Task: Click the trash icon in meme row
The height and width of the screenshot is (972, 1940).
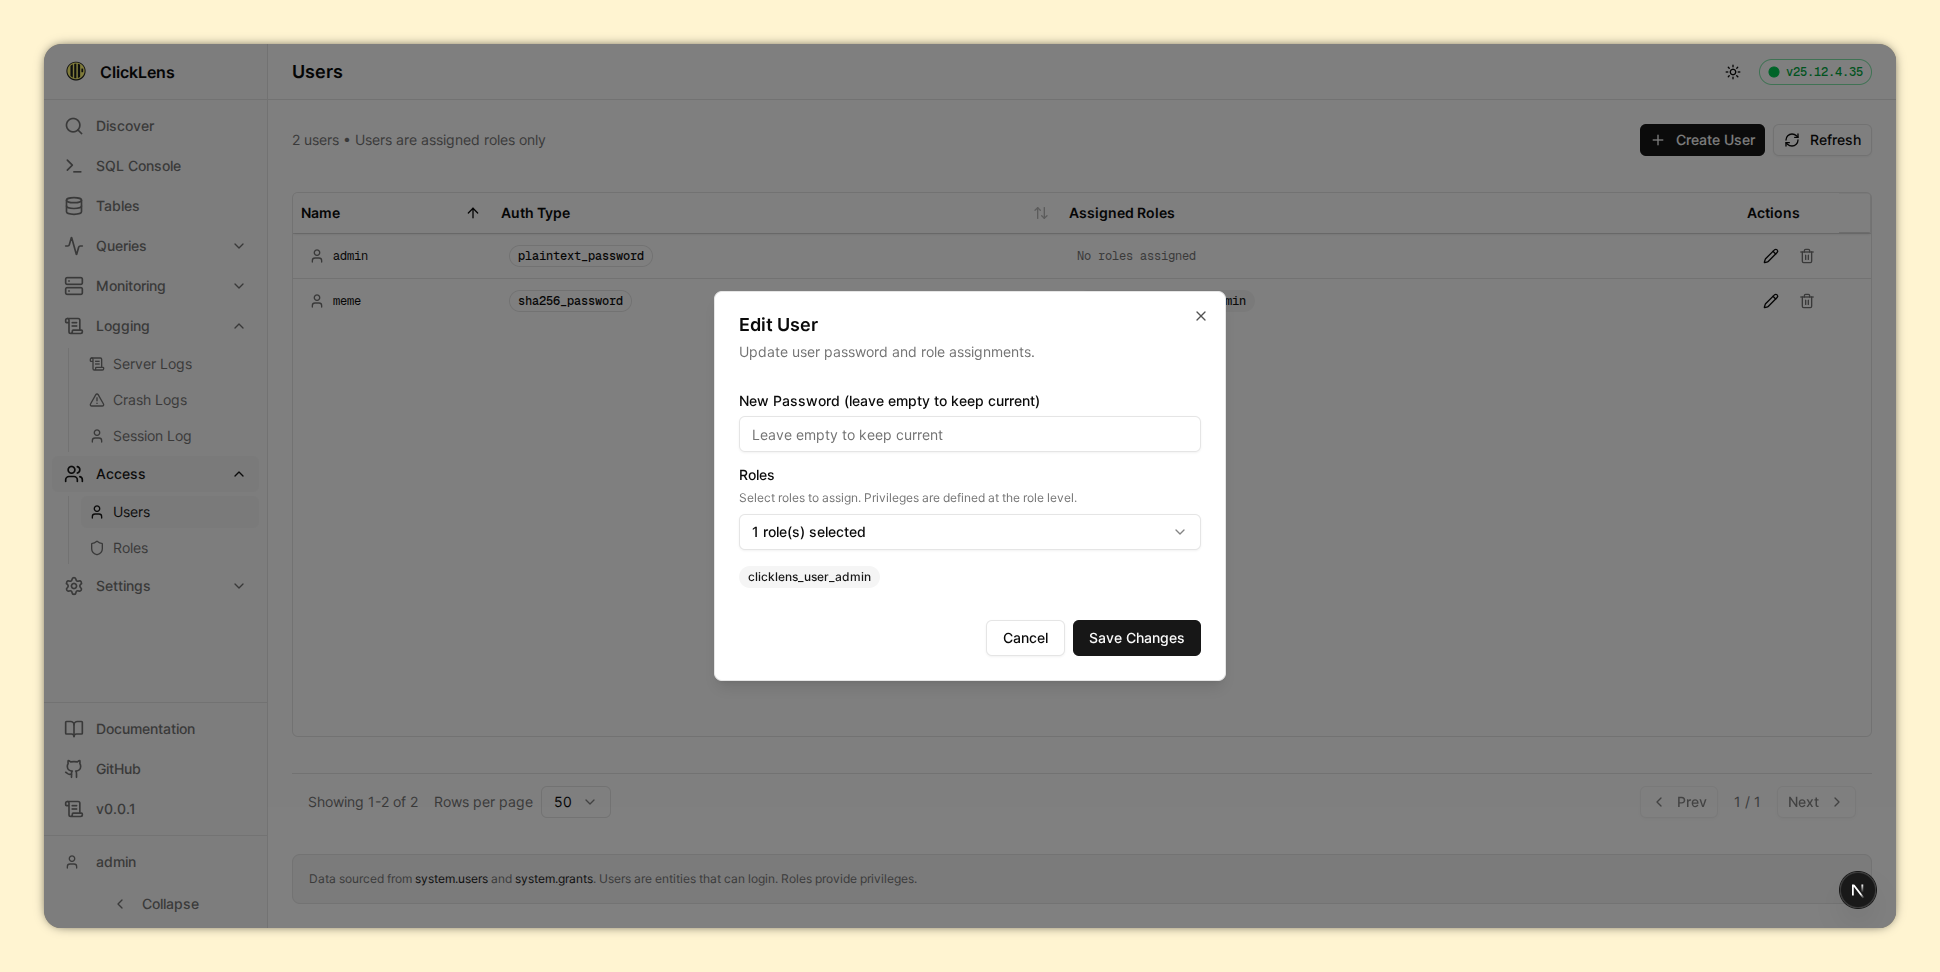Action: [1806, 301]
